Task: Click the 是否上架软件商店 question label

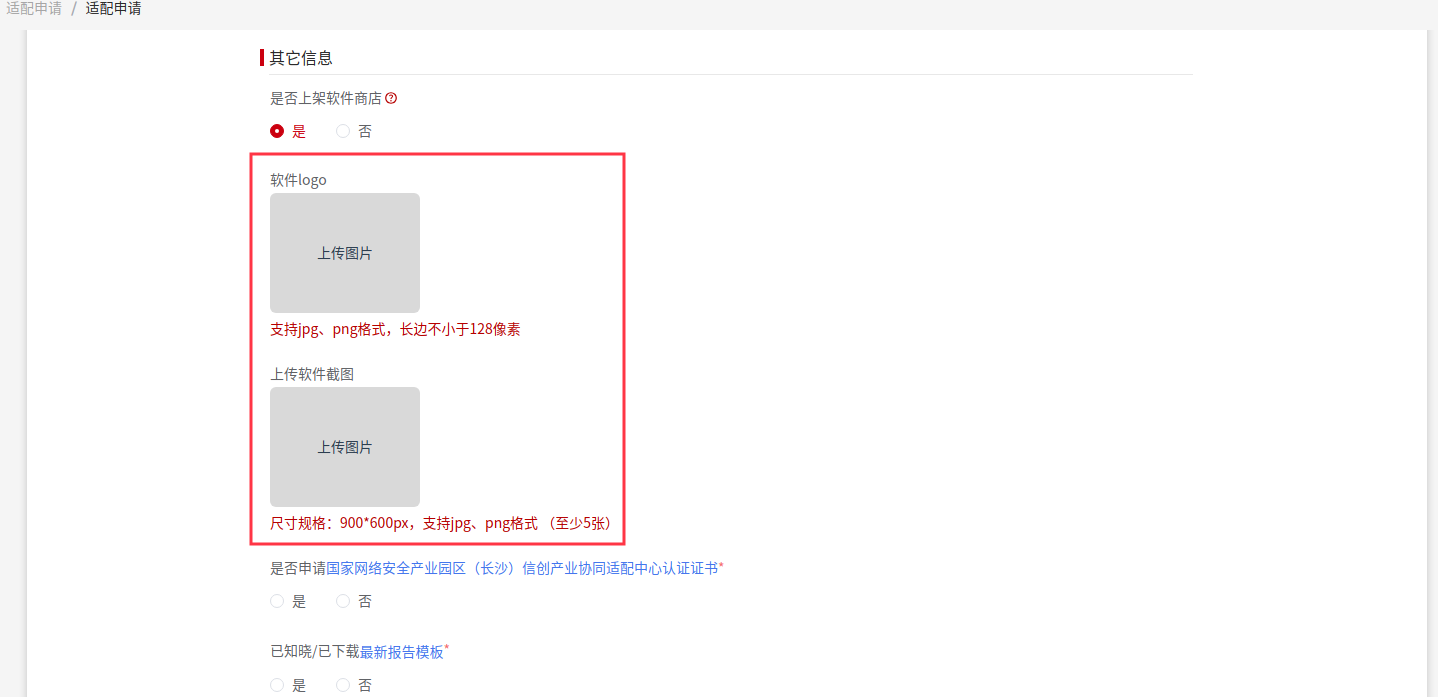Action: tap(326, 98)
